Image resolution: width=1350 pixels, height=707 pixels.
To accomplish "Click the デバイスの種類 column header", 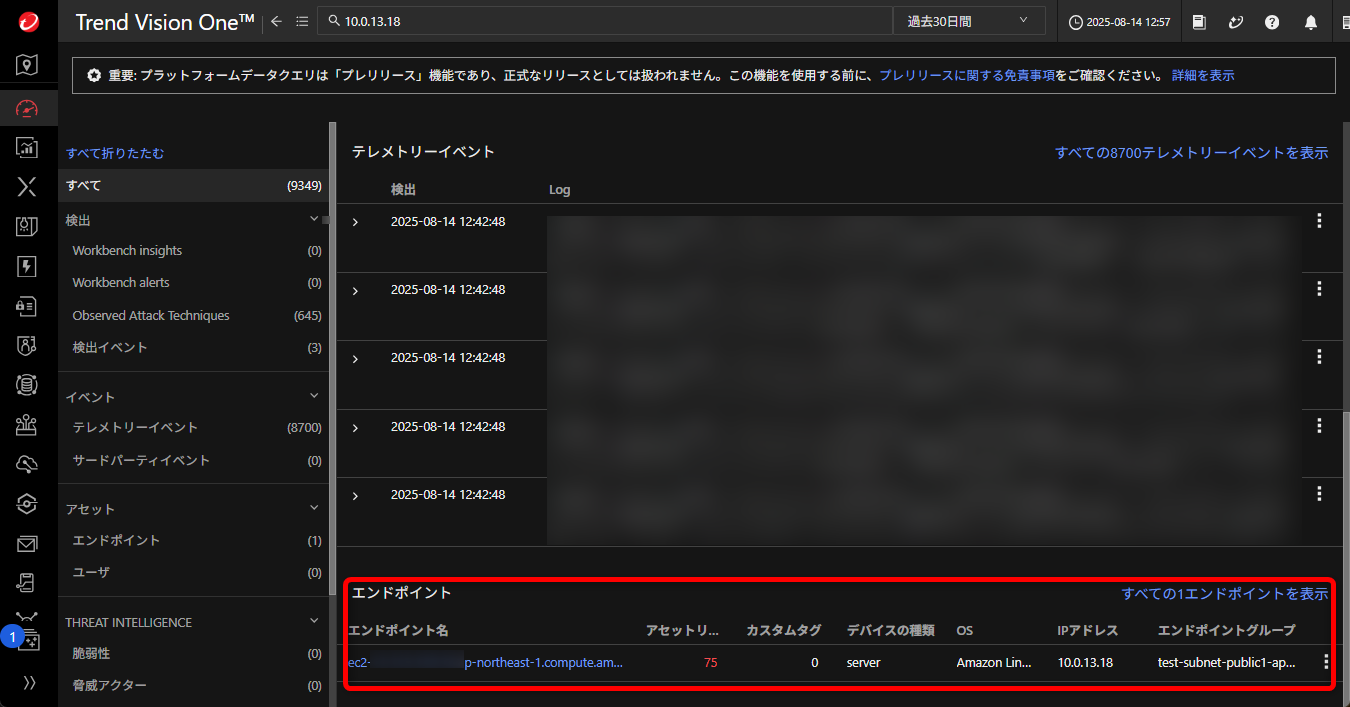I will (890, 630).
